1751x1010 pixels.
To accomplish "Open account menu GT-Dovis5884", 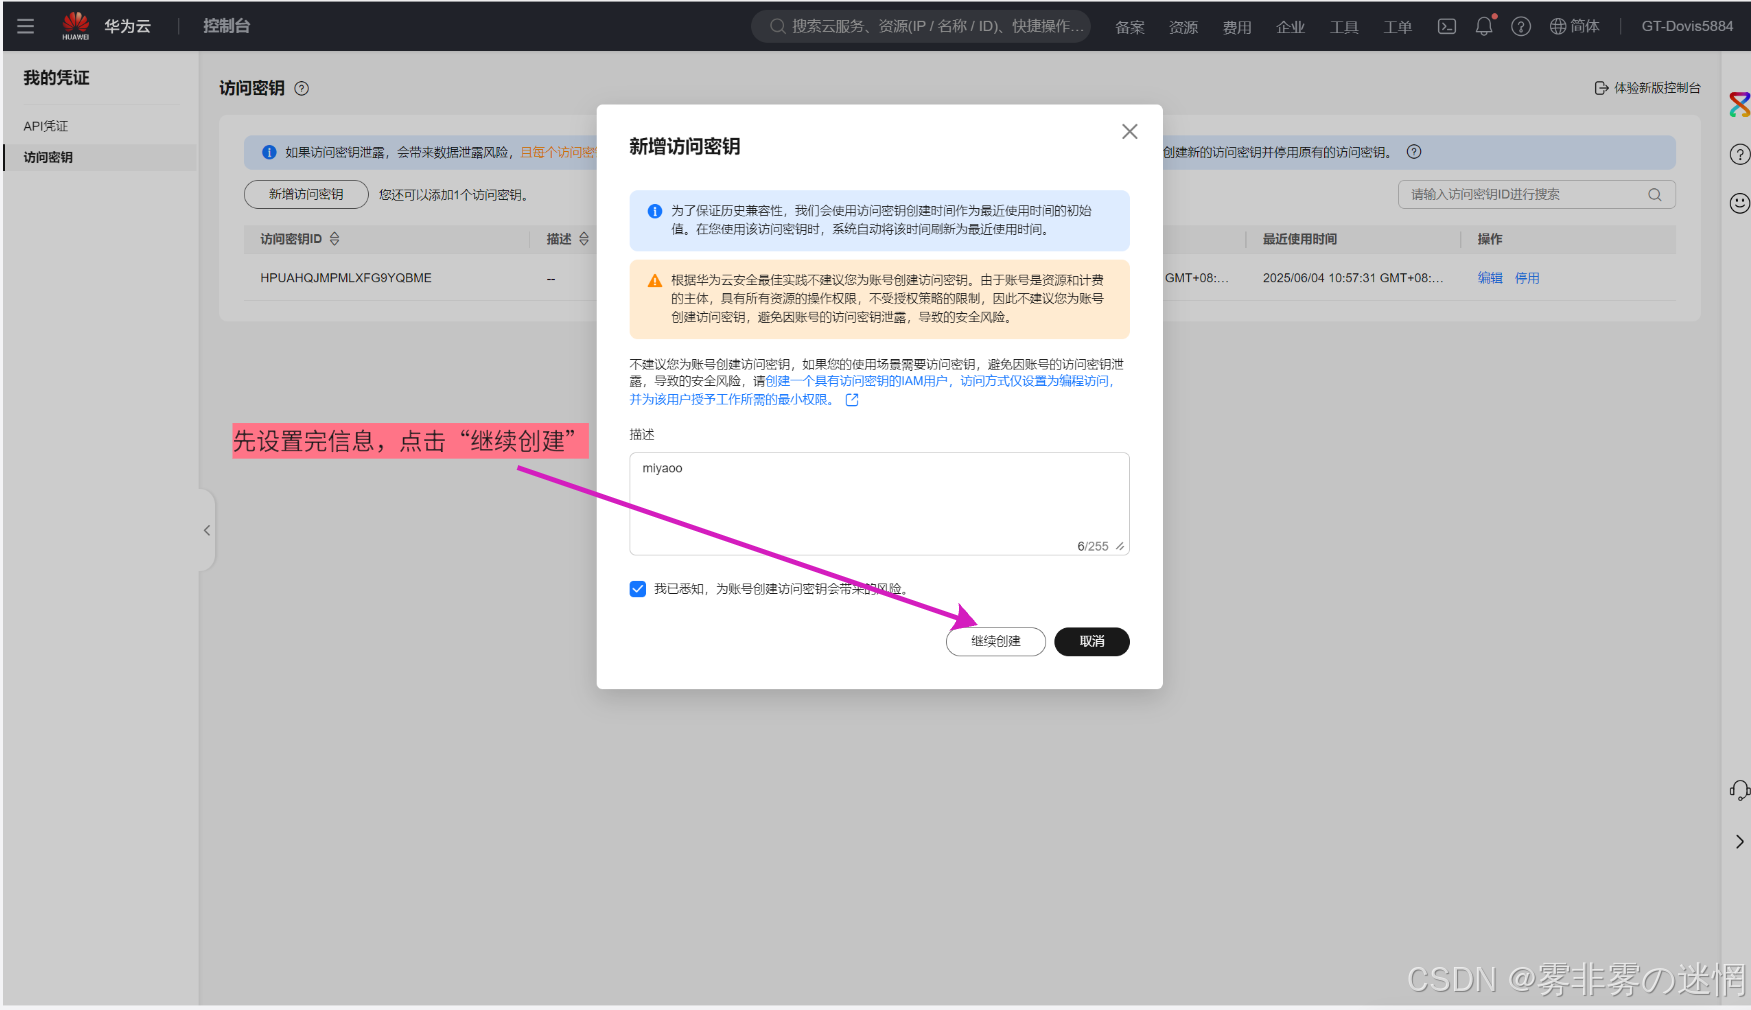I will (1687, 27).
